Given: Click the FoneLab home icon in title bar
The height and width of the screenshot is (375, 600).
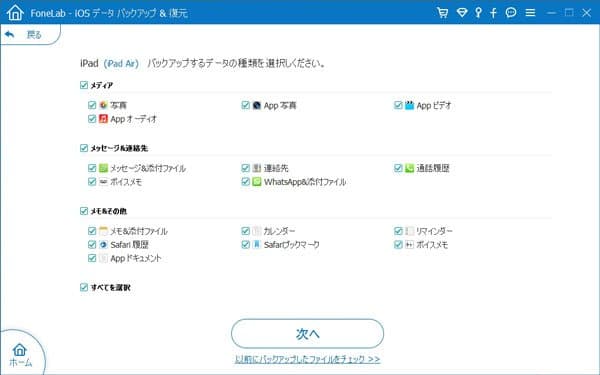Looking at the screenshot, I should tap(15, 12).
